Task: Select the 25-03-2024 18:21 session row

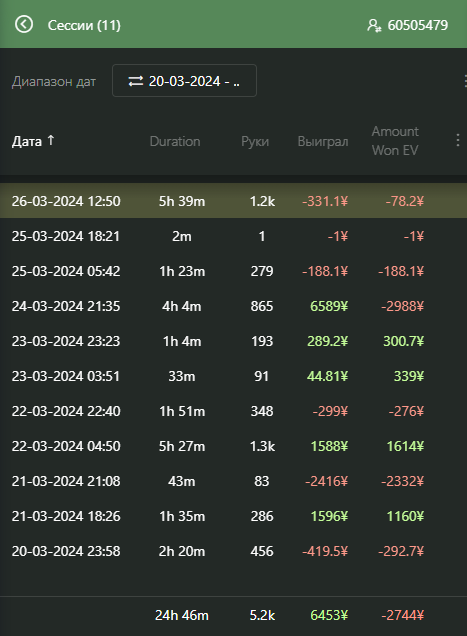Action: 233,236
